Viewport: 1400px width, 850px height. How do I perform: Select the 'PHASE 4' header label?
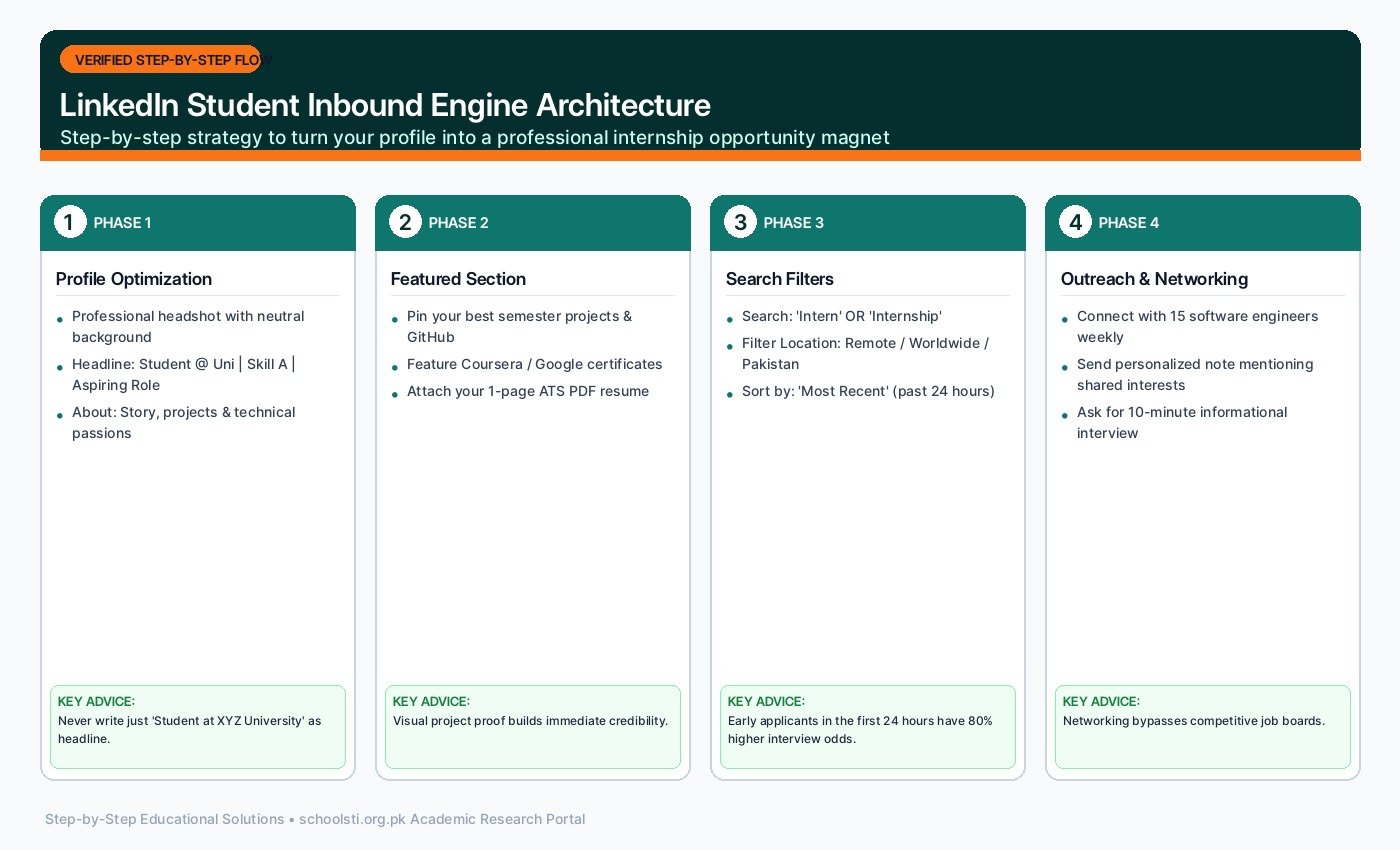click(1128, 223)
